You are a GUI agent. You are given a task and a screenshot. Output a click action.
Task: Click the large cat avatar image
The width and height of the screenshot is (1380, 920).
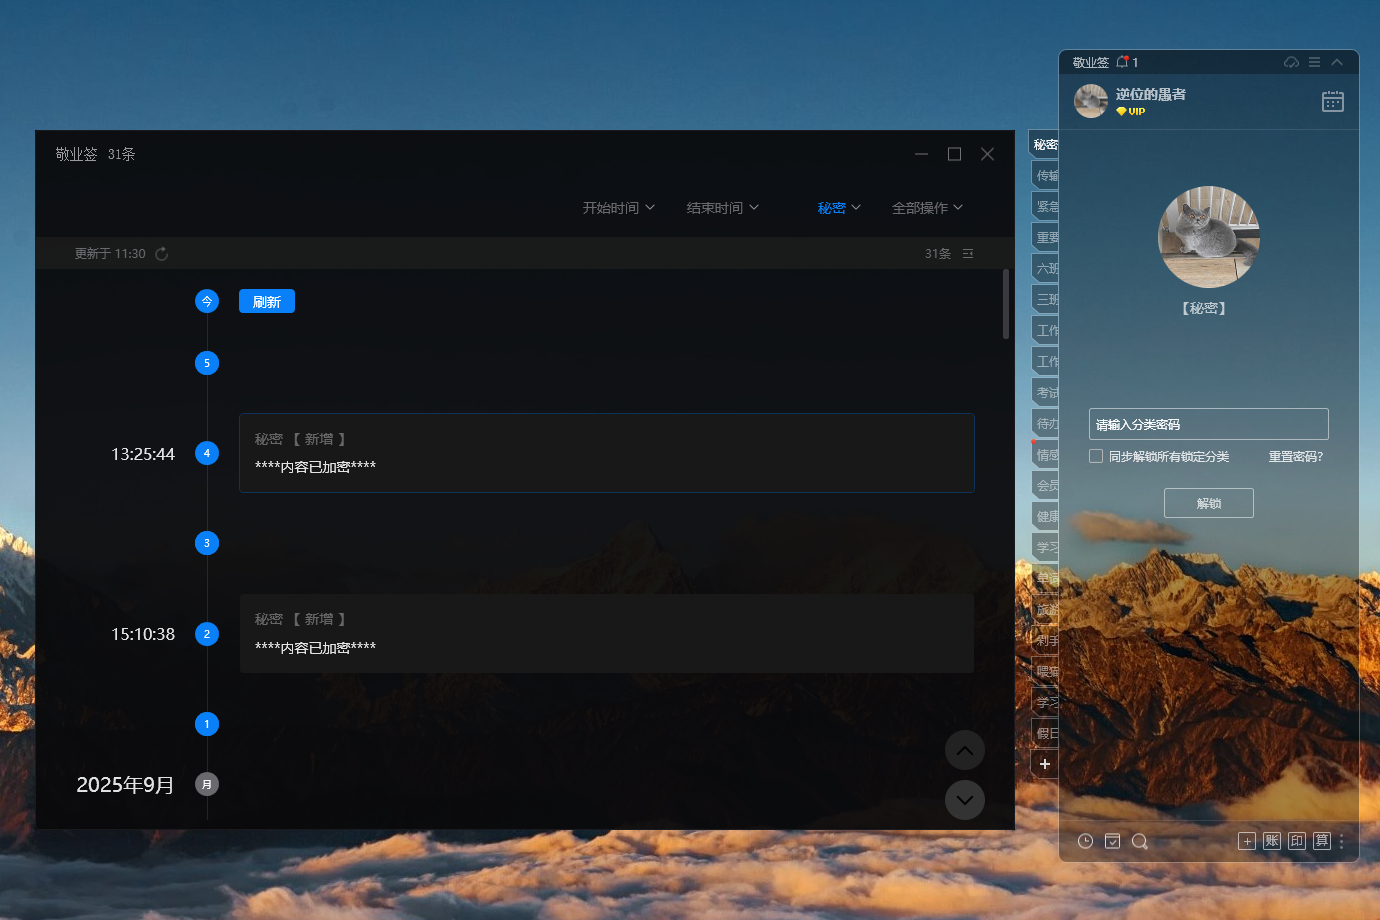point(1209,237)
